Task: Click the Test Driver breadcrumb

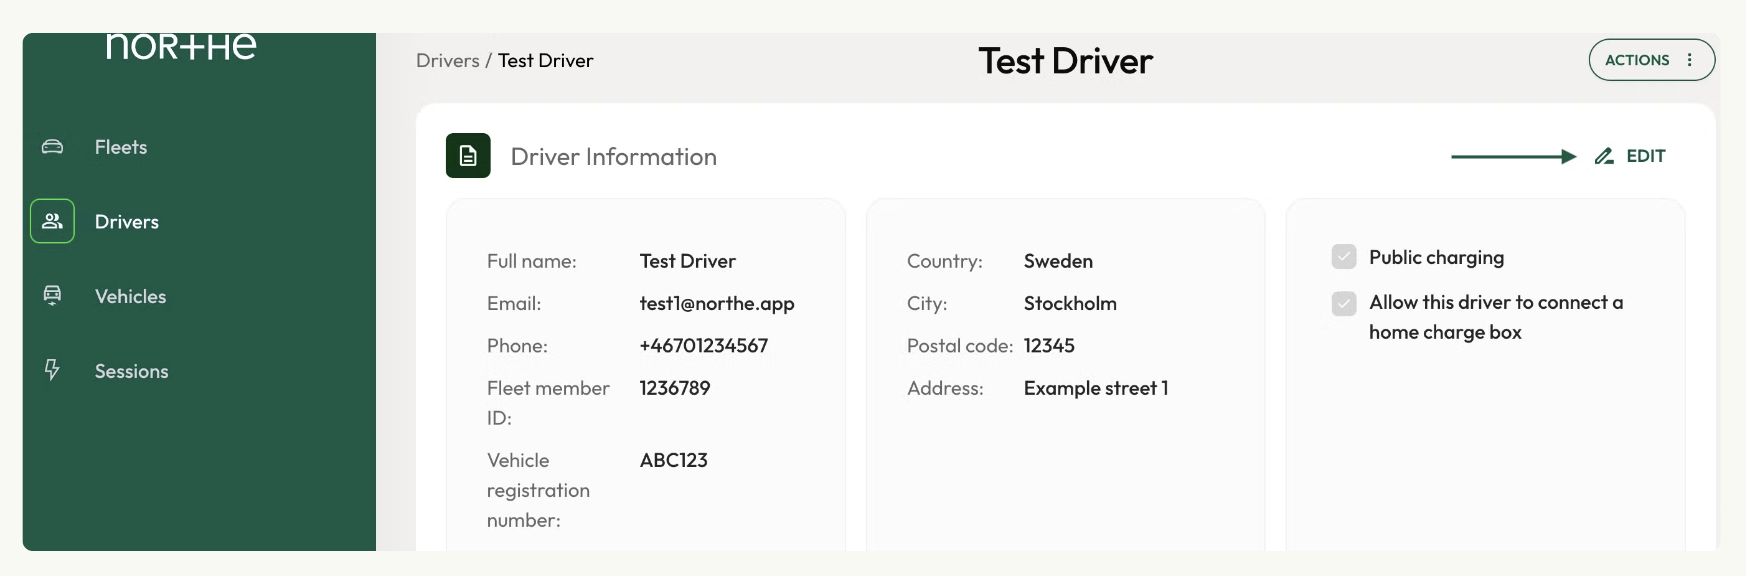Action: tap(546, 61)
